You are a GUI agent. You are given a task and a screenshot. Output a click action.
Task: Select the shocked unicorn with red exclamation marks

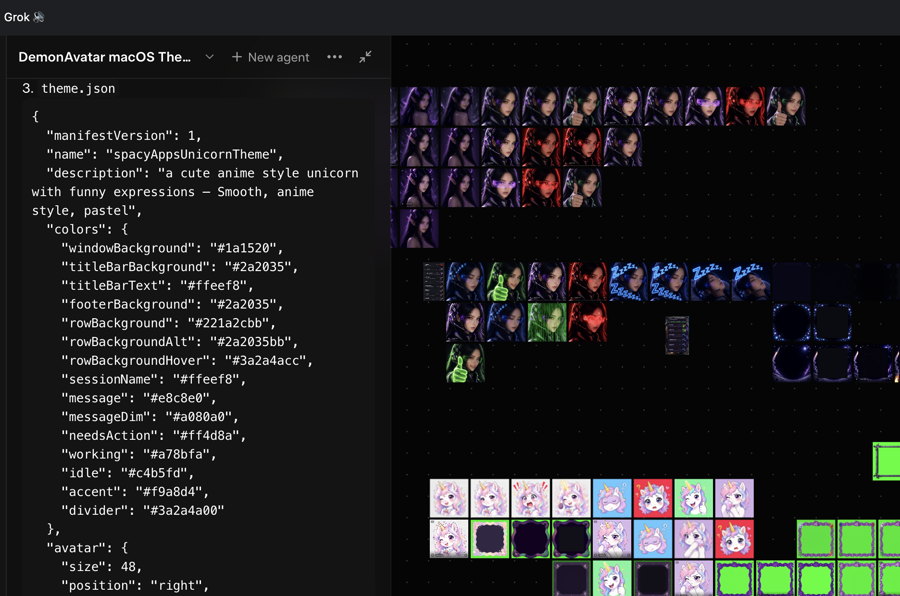point(530,498)
